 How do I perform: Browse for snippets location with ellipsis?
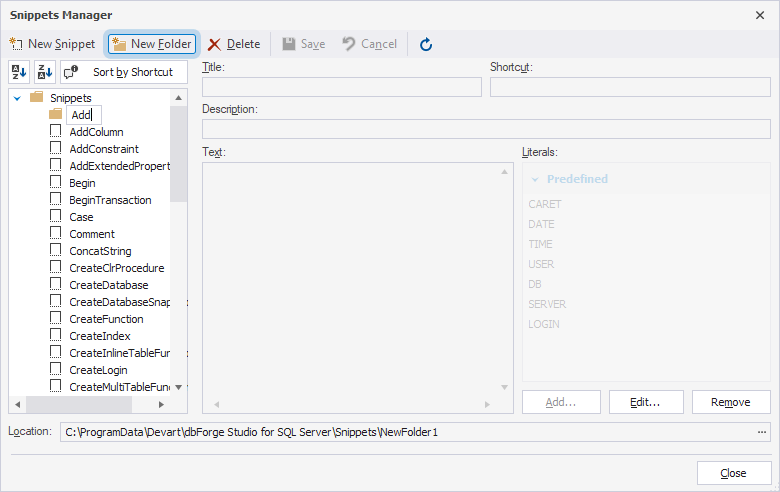coord(762,432)
